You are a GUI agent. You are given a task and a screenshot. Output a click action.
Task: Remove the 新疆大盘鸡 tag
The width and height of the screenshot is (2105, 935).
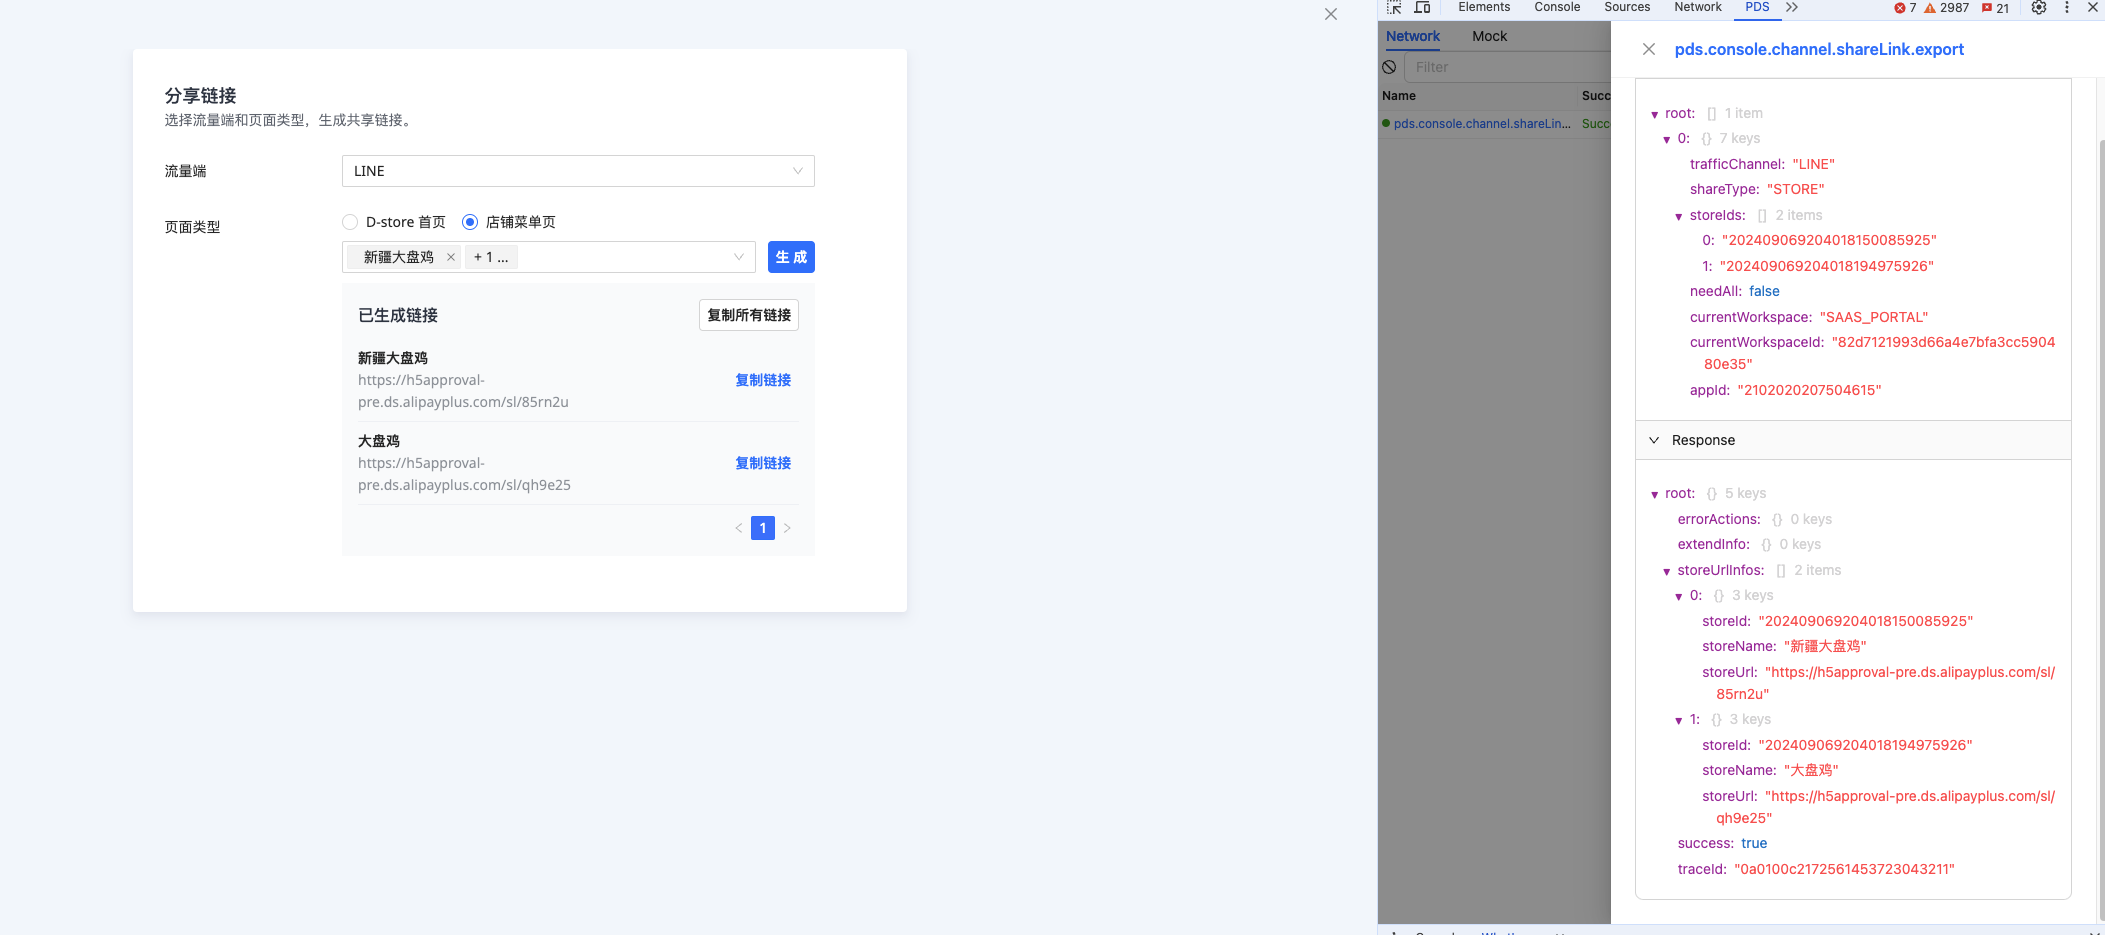pos(451,257)
